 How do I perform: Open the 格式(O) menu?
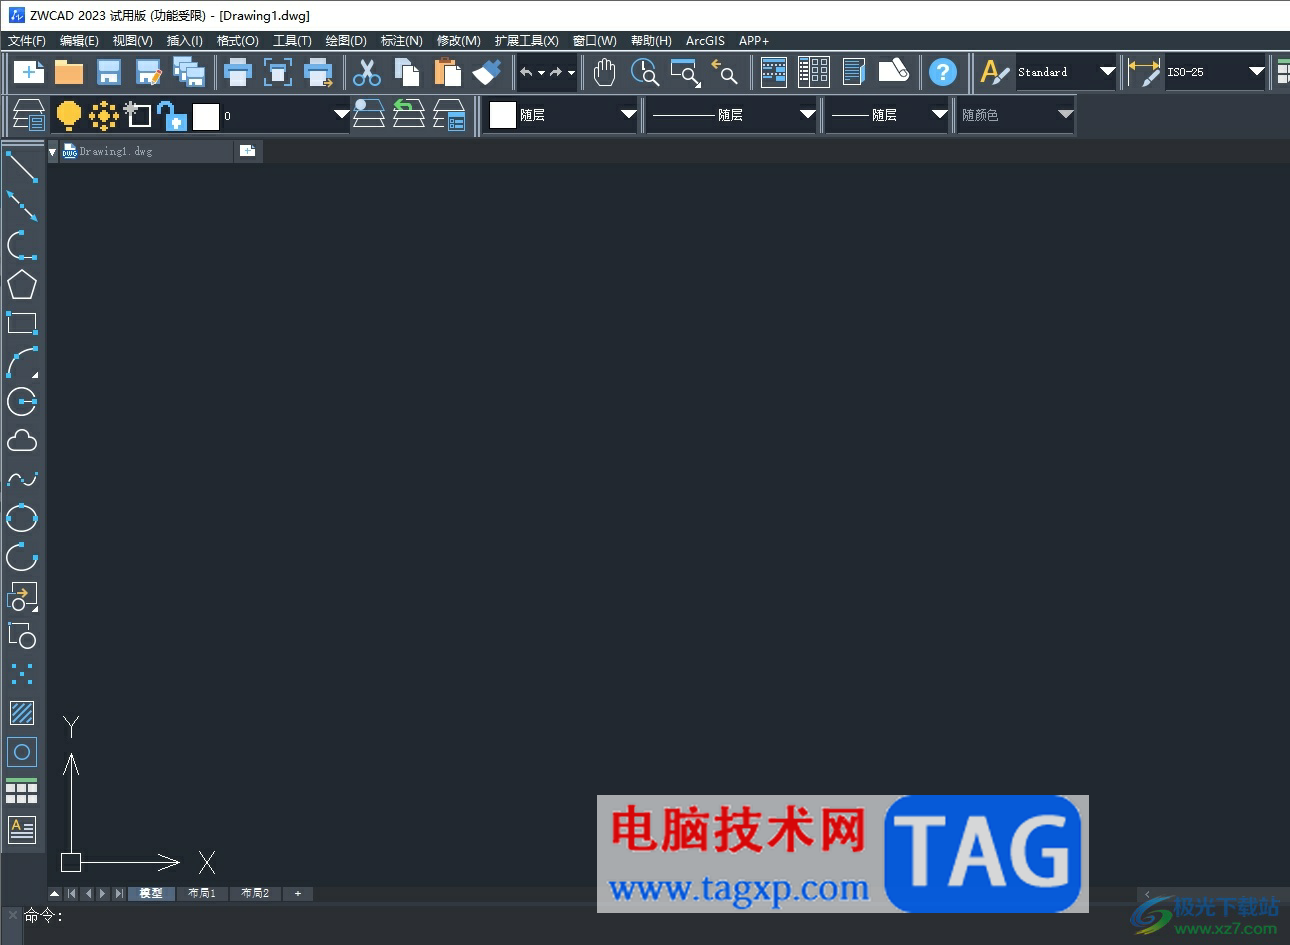pos(238,41)
